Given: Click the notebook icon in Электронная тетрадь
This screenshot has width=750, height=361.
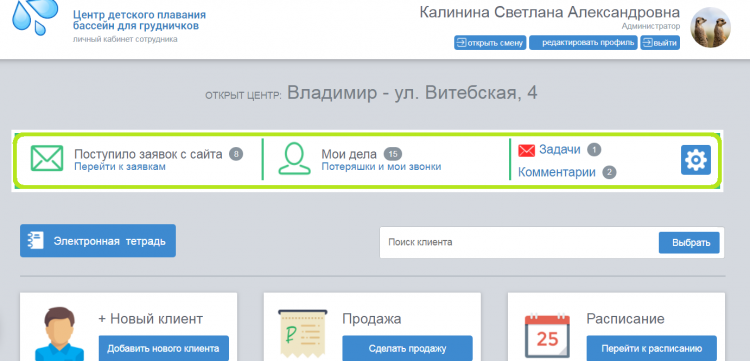Looking at the screenshot, I should pos(35,241).
